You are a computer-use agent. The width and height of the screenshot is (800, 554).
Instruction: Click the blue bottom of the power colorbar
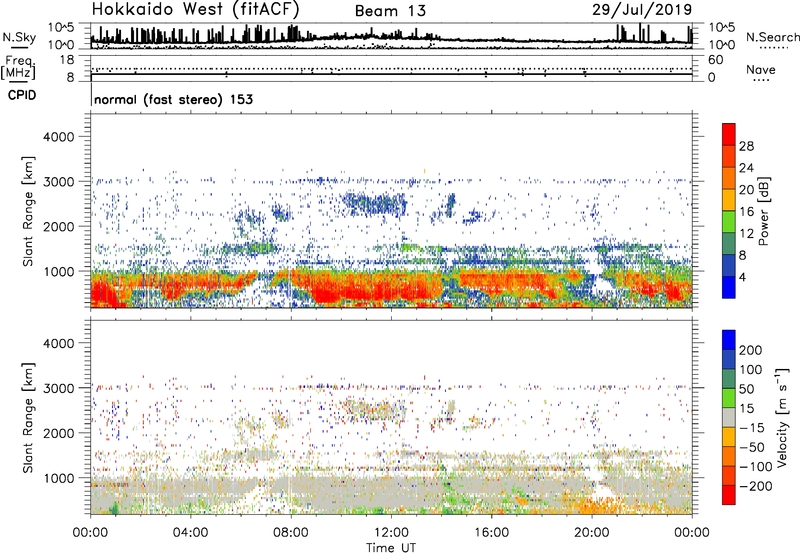729,287
